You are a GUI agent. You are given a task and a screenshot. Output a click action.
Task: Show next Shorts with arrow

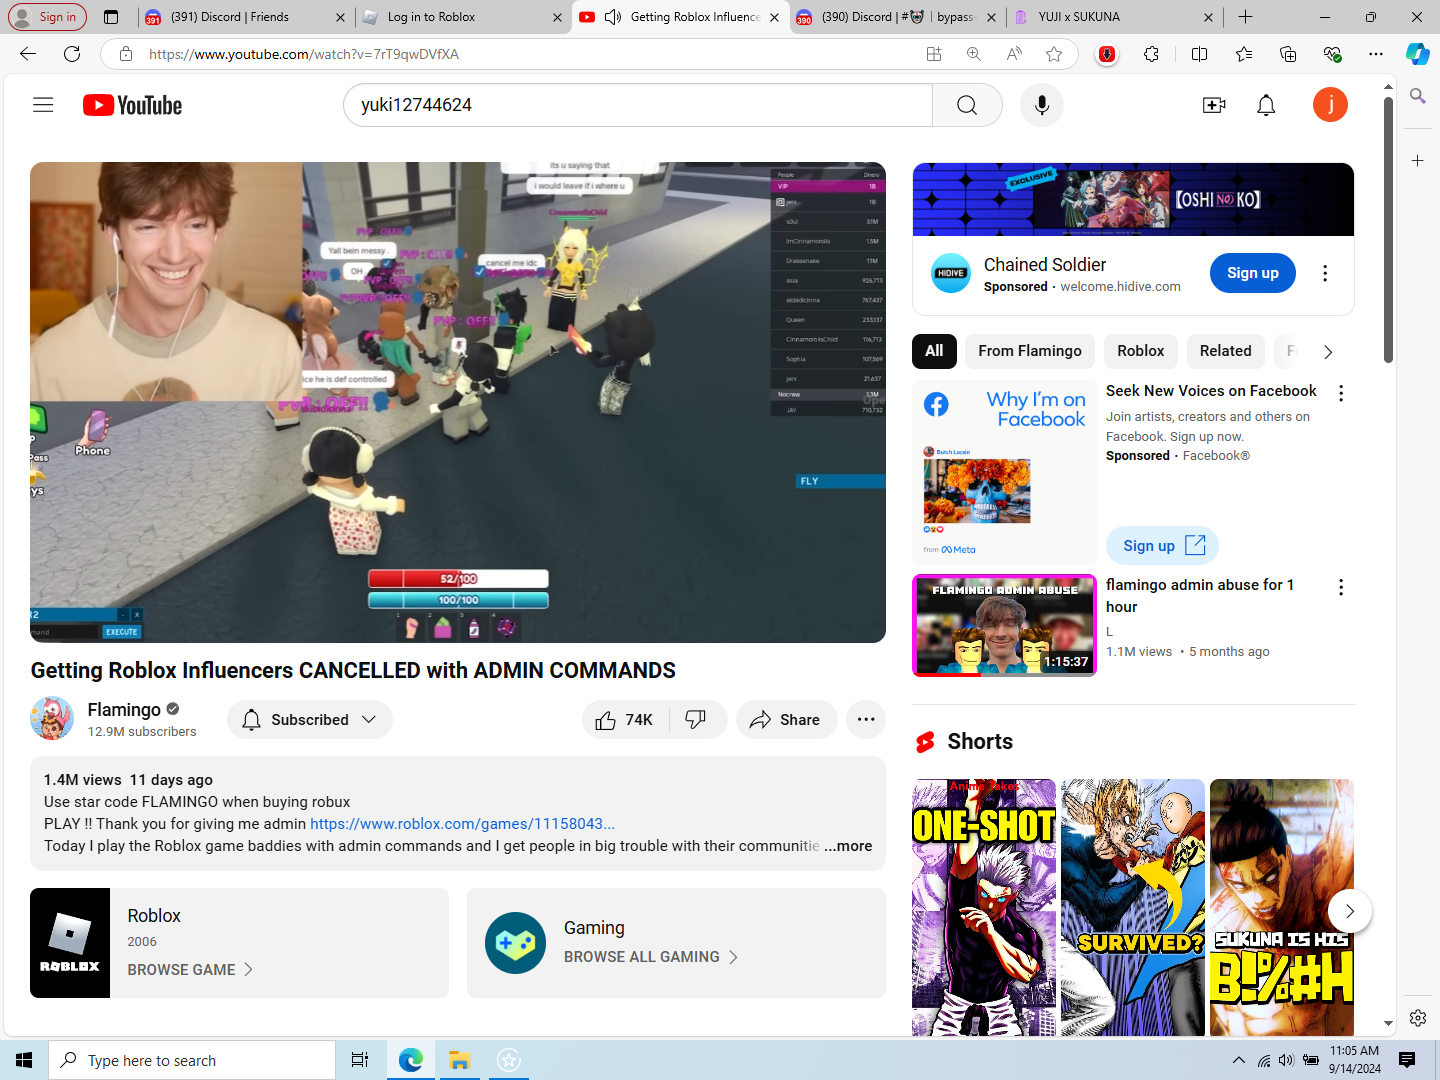[1350, 911]
